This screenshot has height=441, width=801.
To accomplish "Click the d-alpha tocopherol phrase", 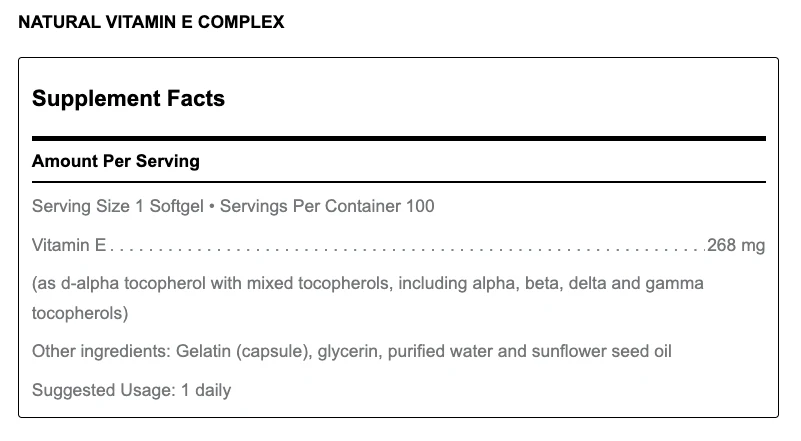I will (x=133, y=284).
